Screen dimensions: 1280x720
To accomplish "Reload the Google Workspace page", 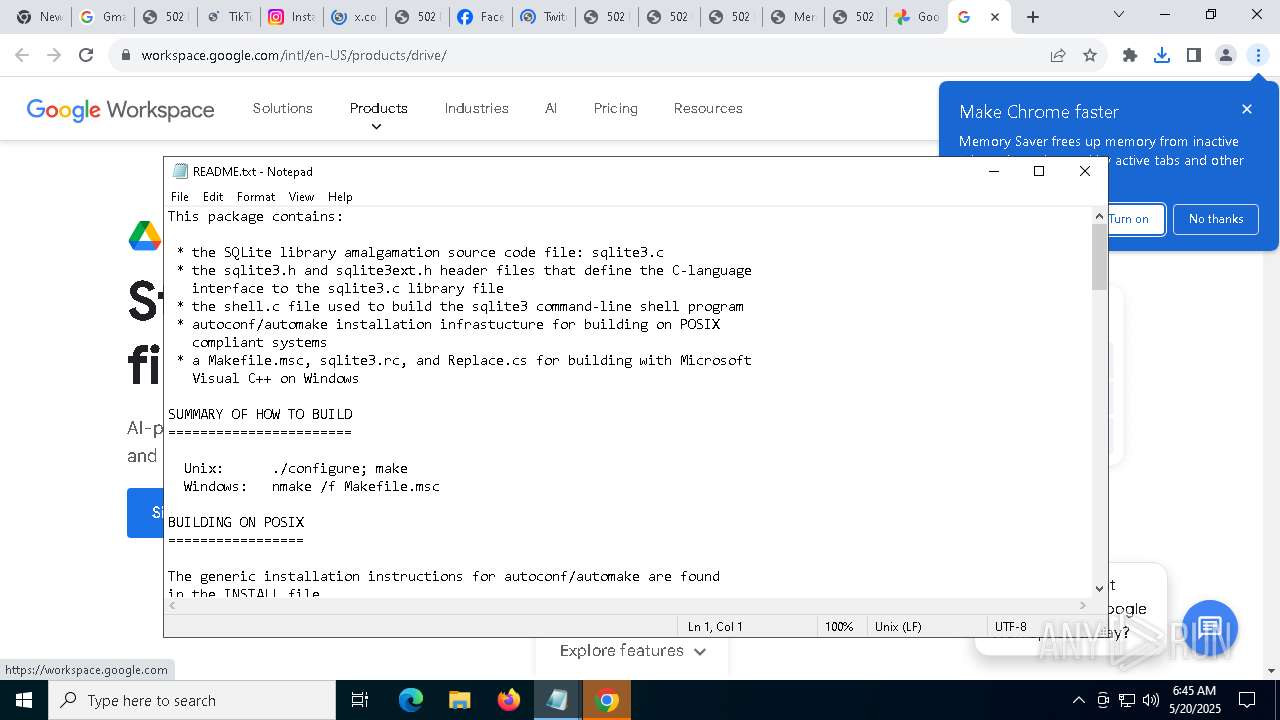I will coord(86,55).
